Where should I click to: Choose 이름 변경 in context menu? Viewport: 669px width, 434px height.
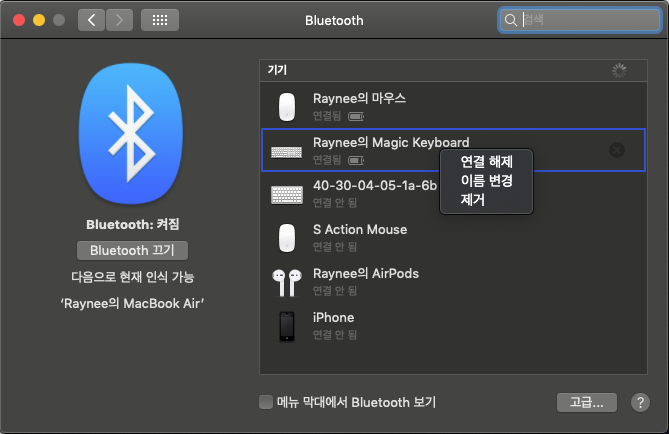point(486,181)
